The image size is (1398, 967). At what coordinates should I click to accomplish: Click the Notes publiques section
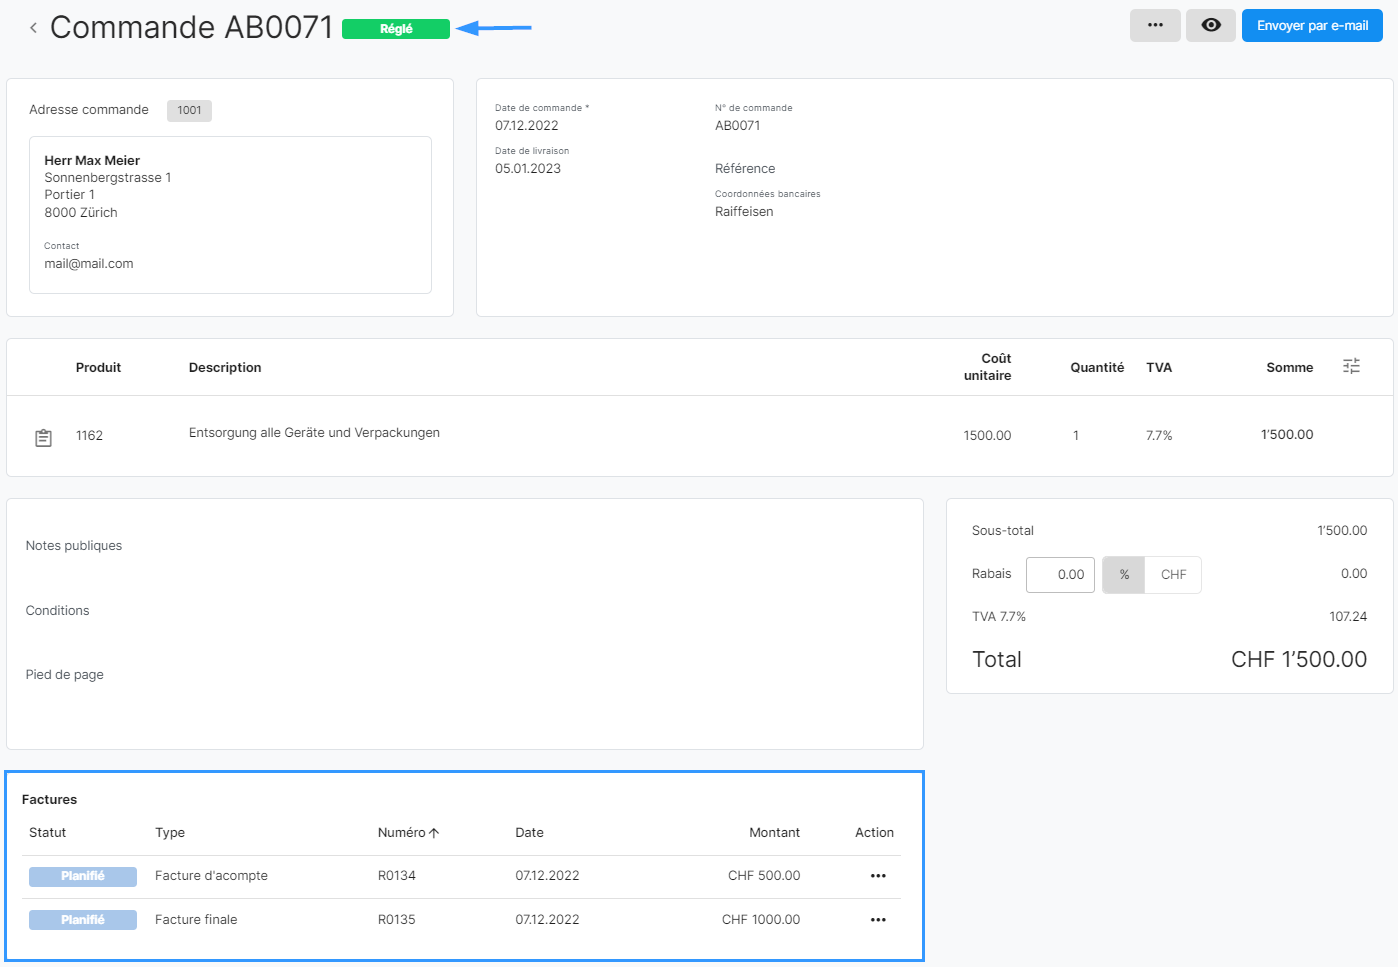74,546
